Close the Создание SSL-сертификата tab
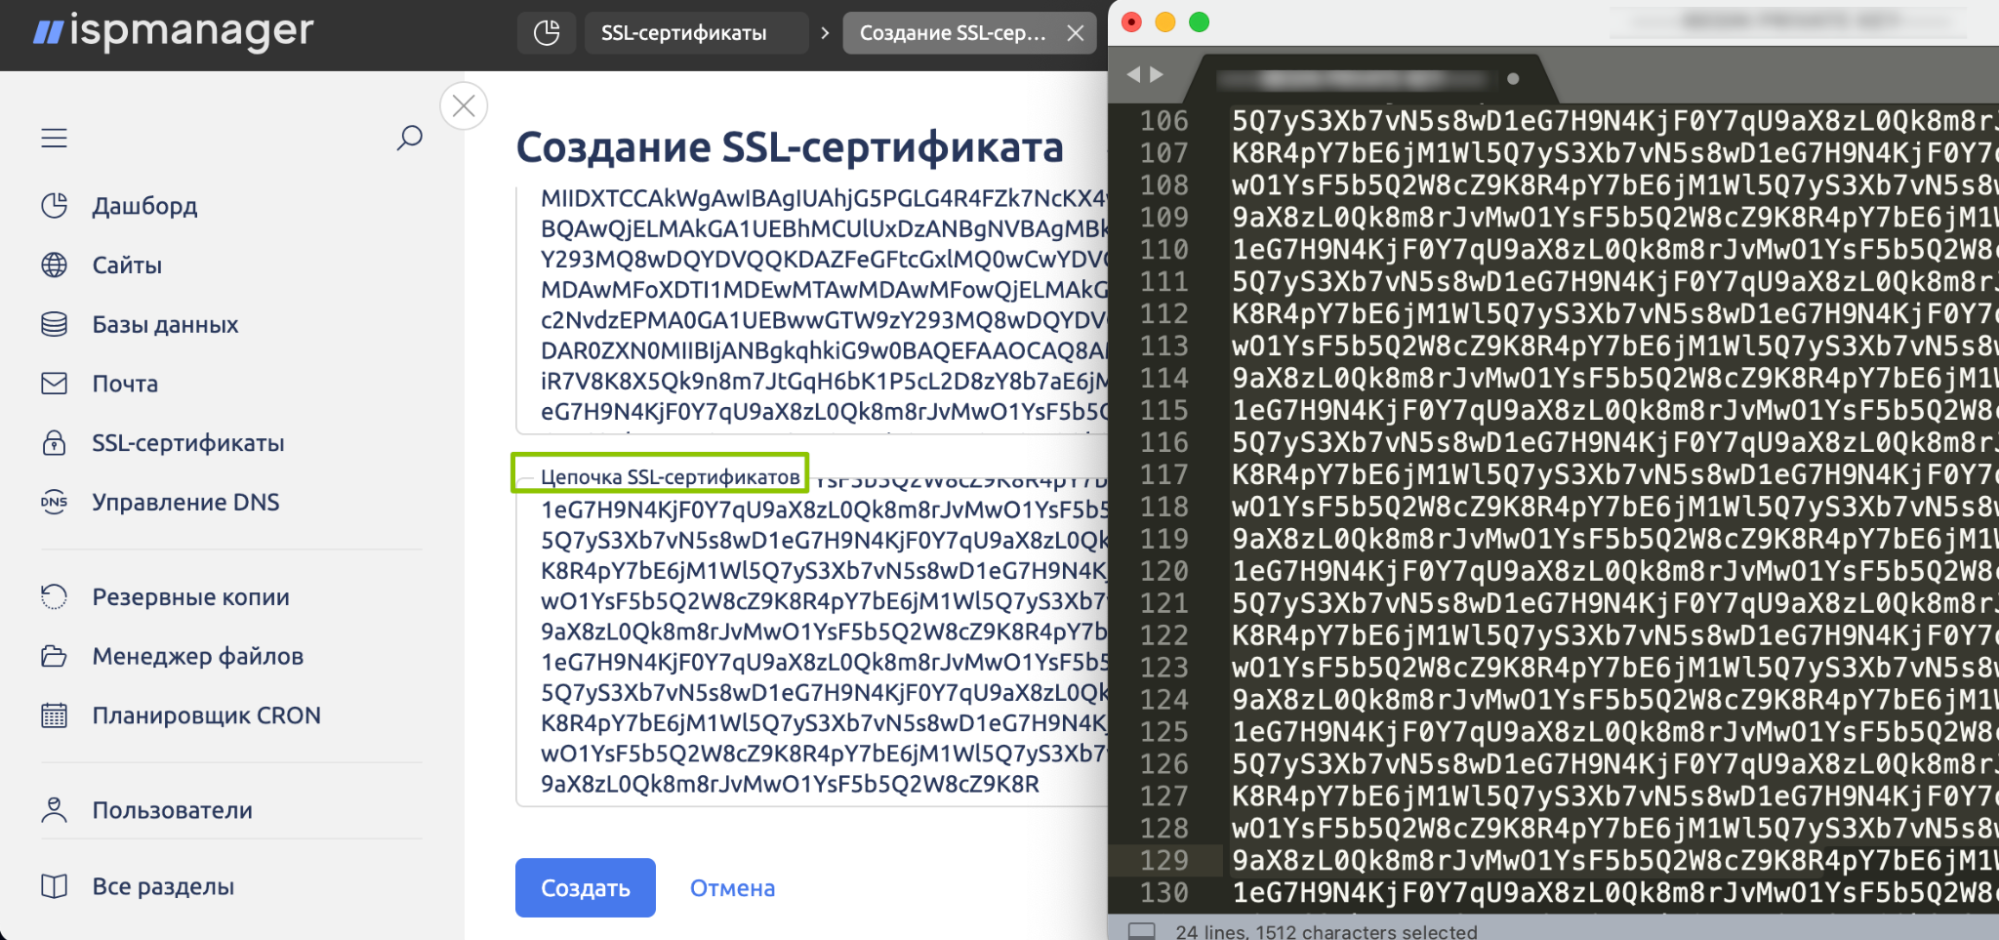The height and width of the screenshot is (940, 1999). tap(1076, 33)
